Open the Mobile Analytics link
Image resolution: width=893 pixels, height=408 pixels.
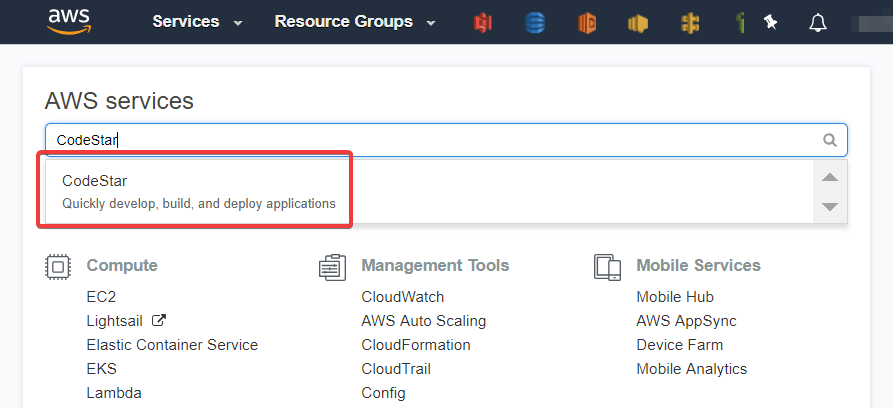(691, 369)
